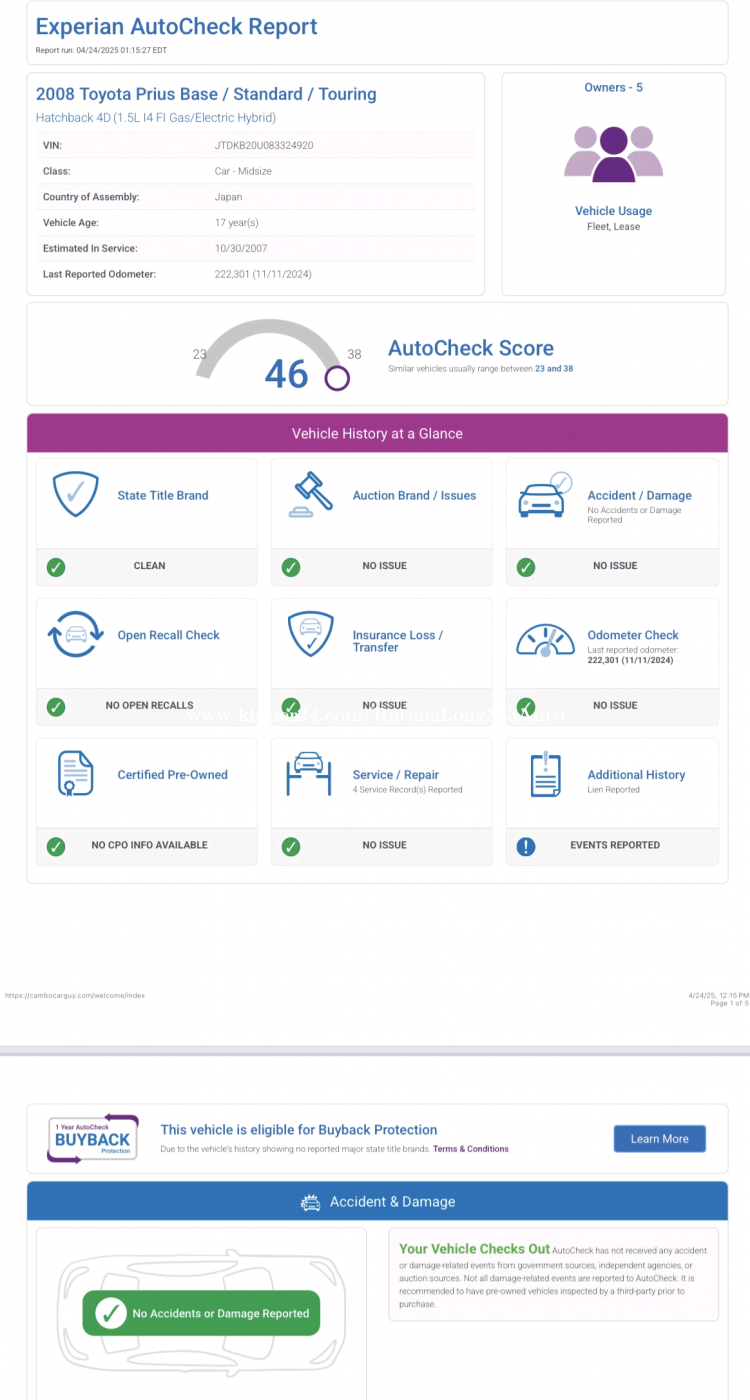The width and height of the screenshot is (750, 1400).
Task: Click the Vehicle History at a Glance header
Action: pos(377,434)
